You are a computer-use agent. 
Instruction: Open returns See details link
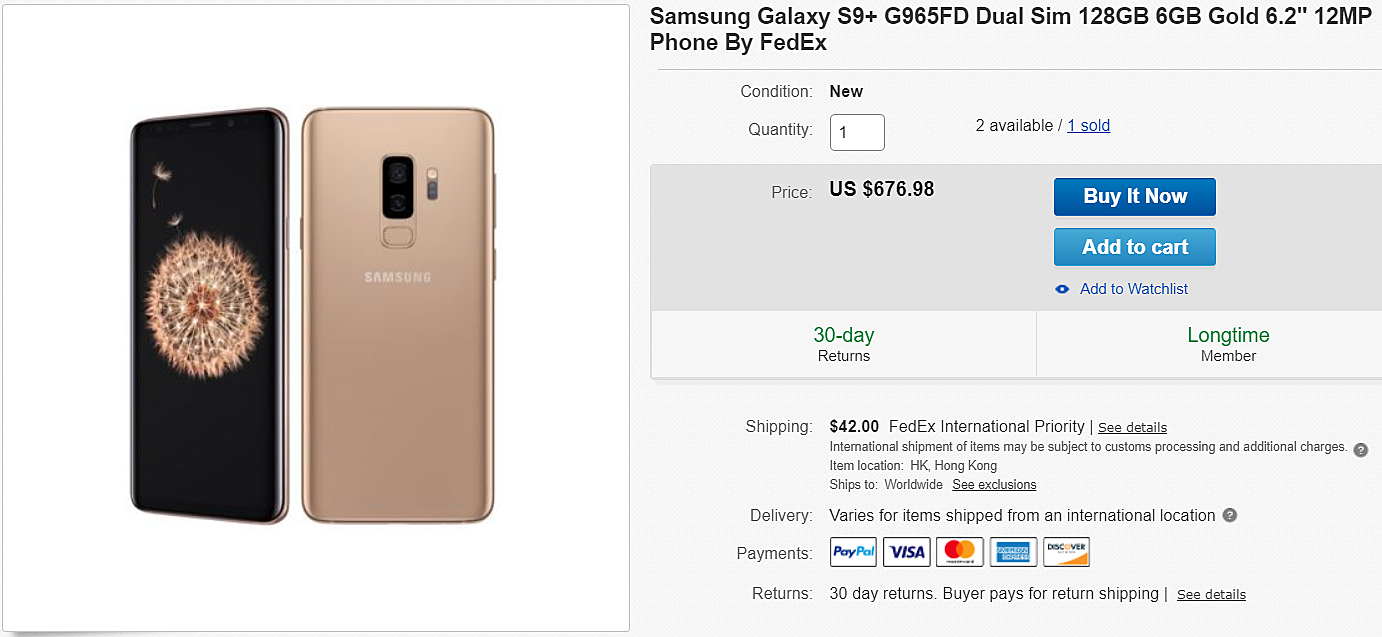tap(1211, 595)
